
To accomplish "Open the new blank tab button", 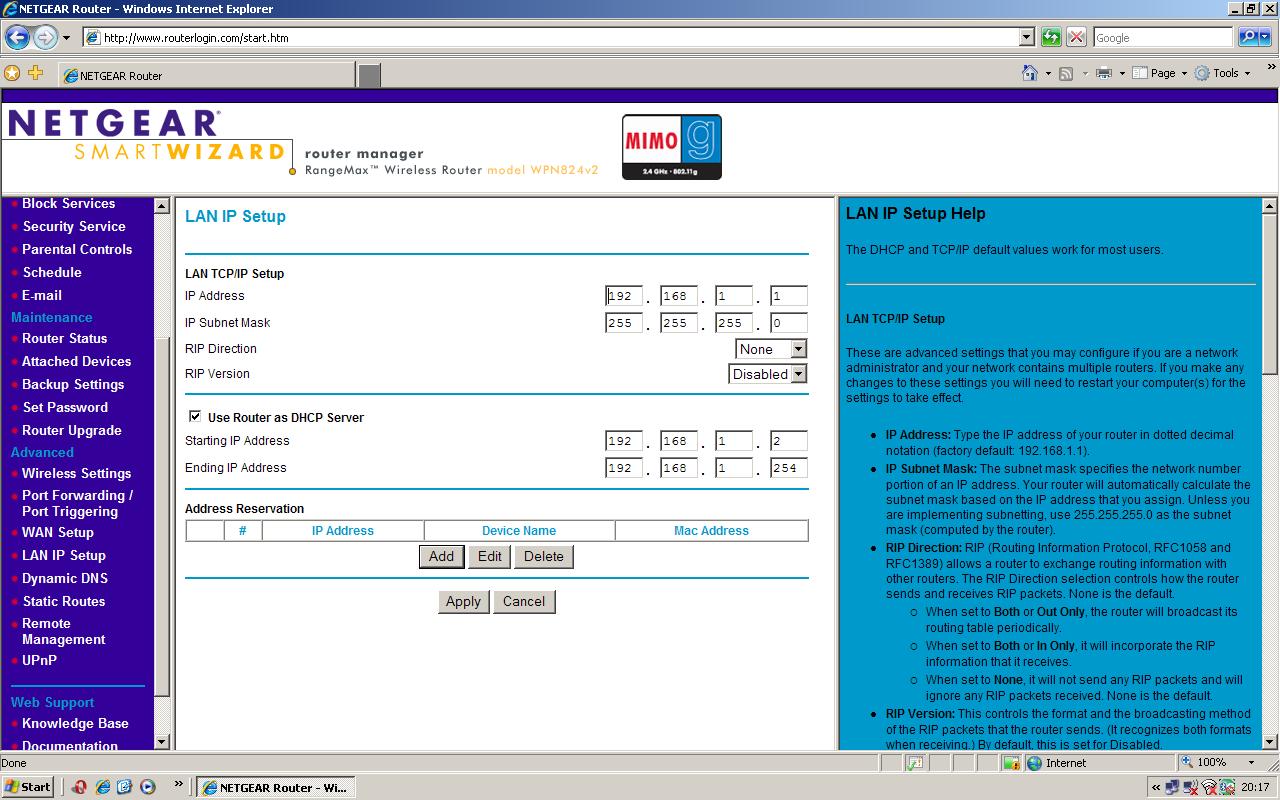I will (370, 75).
